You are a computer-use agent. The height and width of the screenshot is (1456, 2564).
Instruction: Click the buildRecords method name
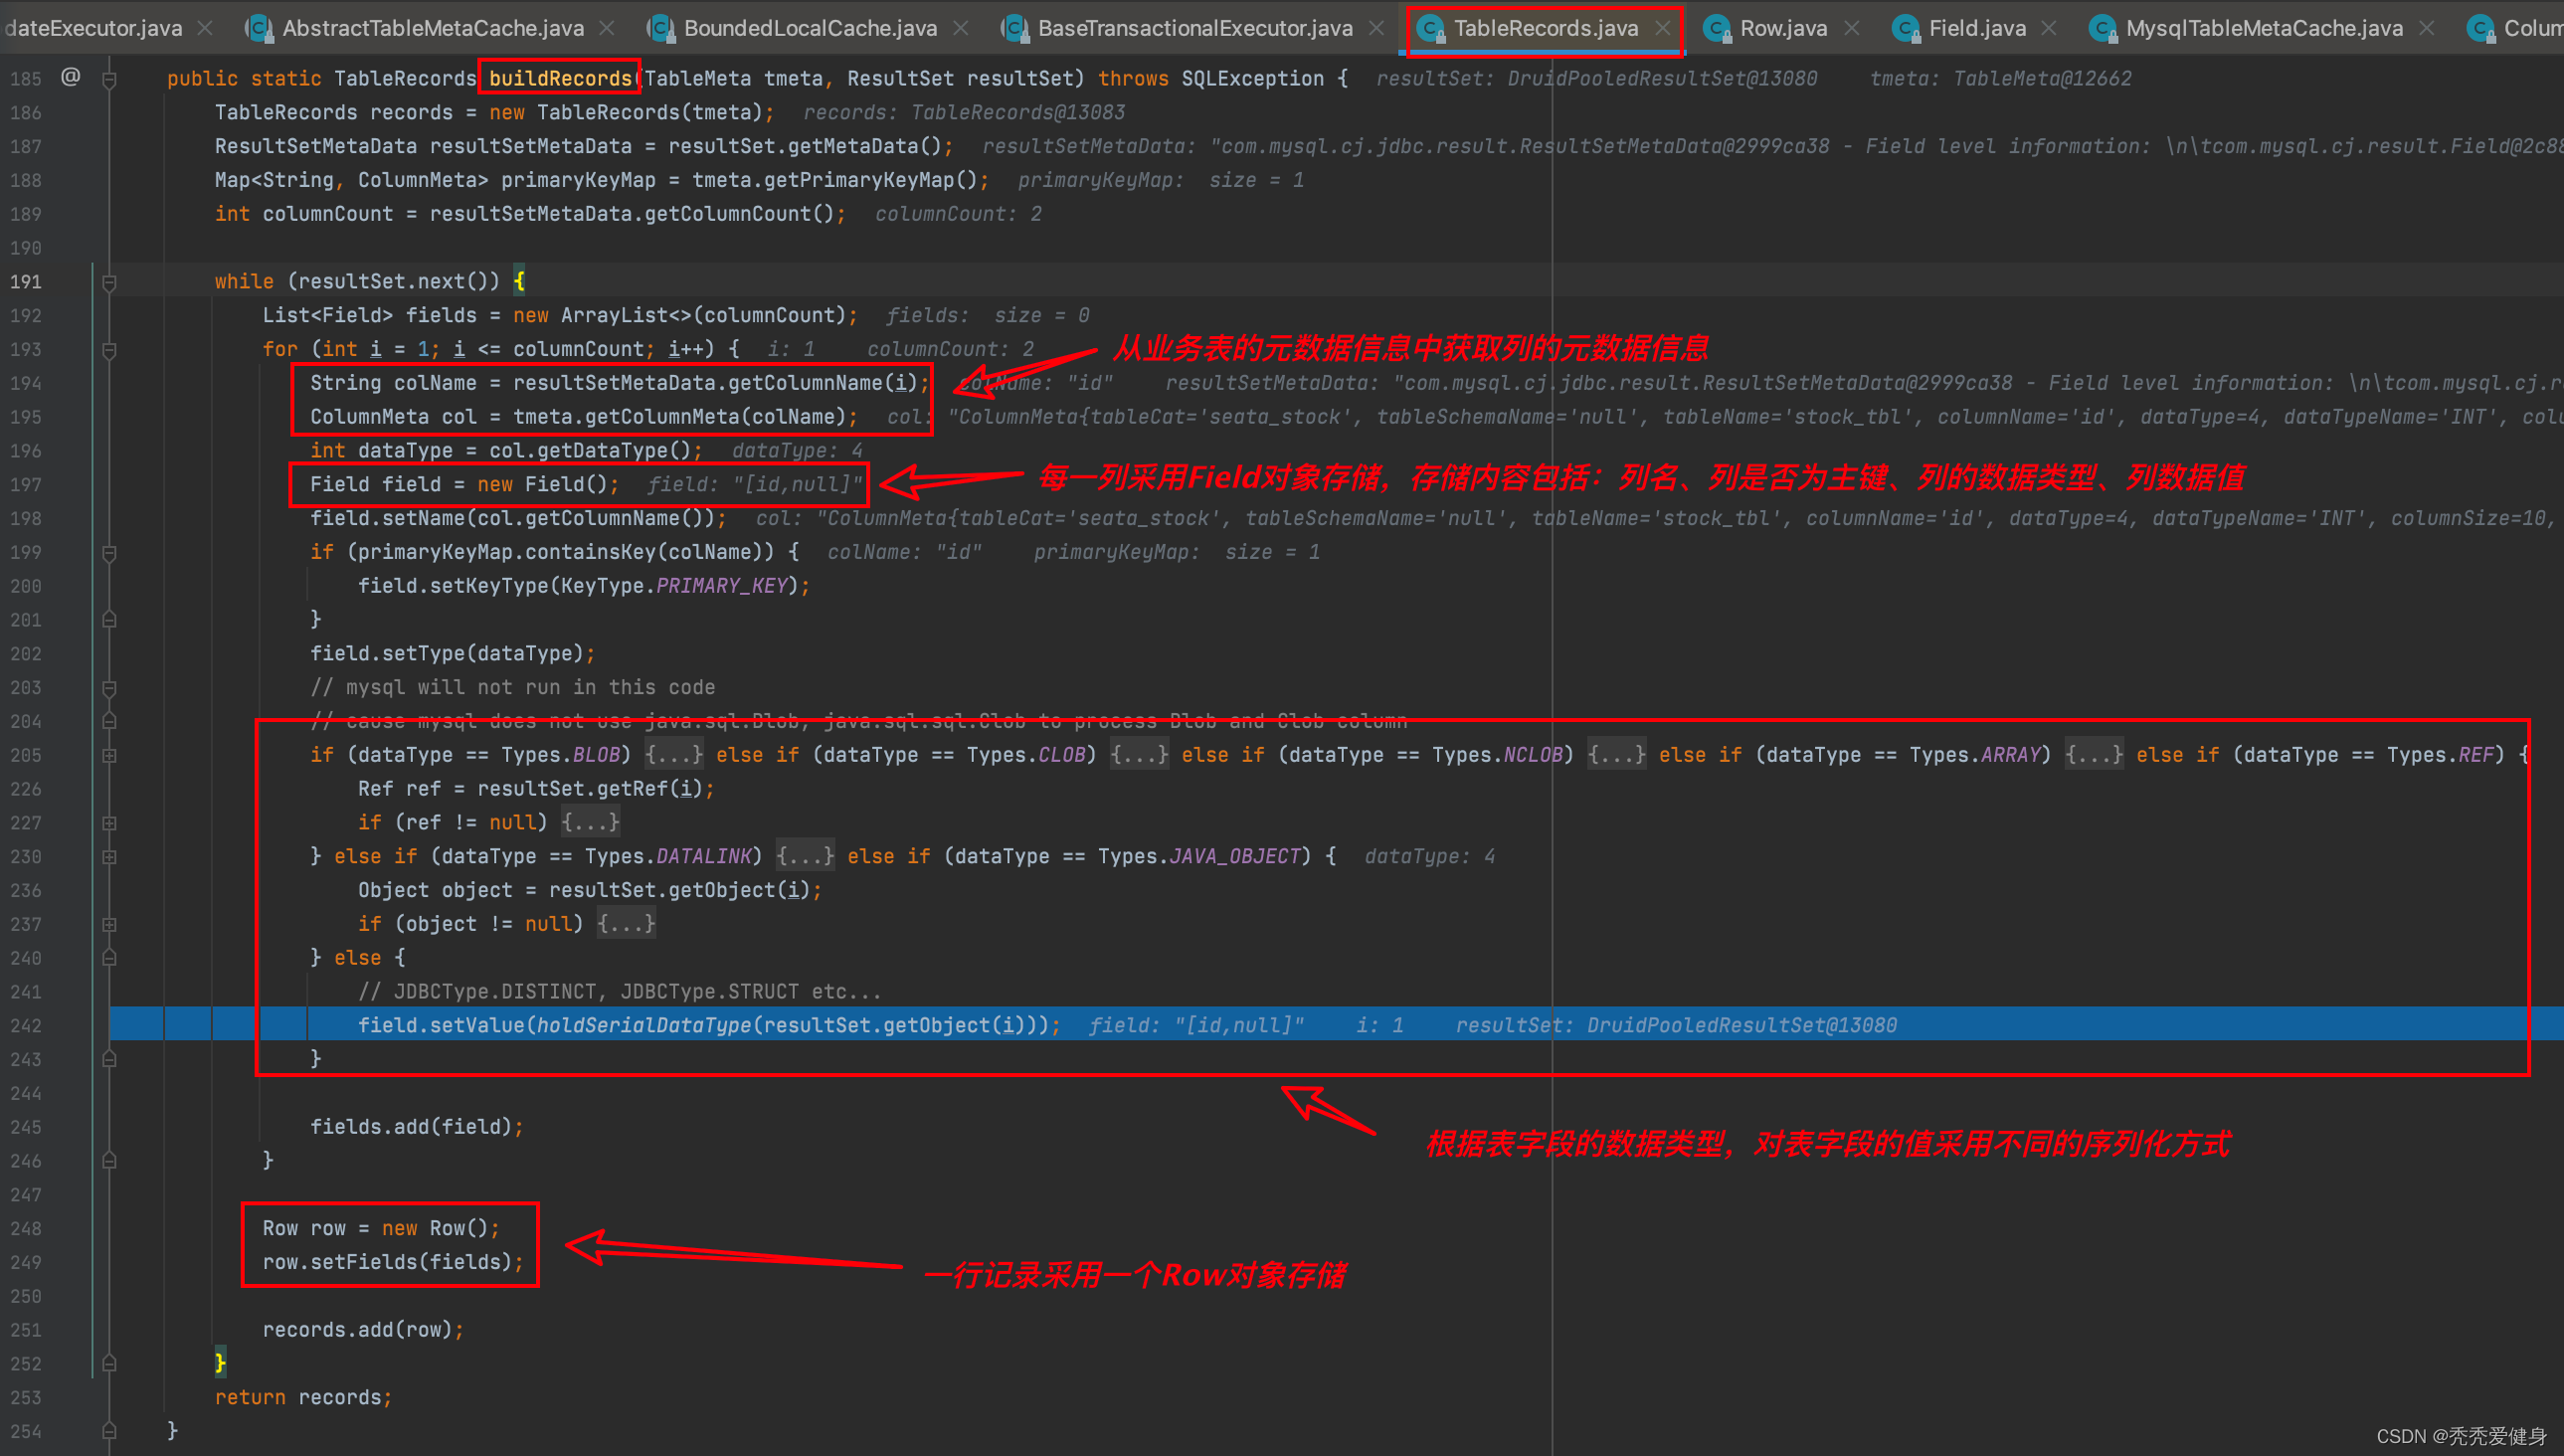click(x=560, y=78)
